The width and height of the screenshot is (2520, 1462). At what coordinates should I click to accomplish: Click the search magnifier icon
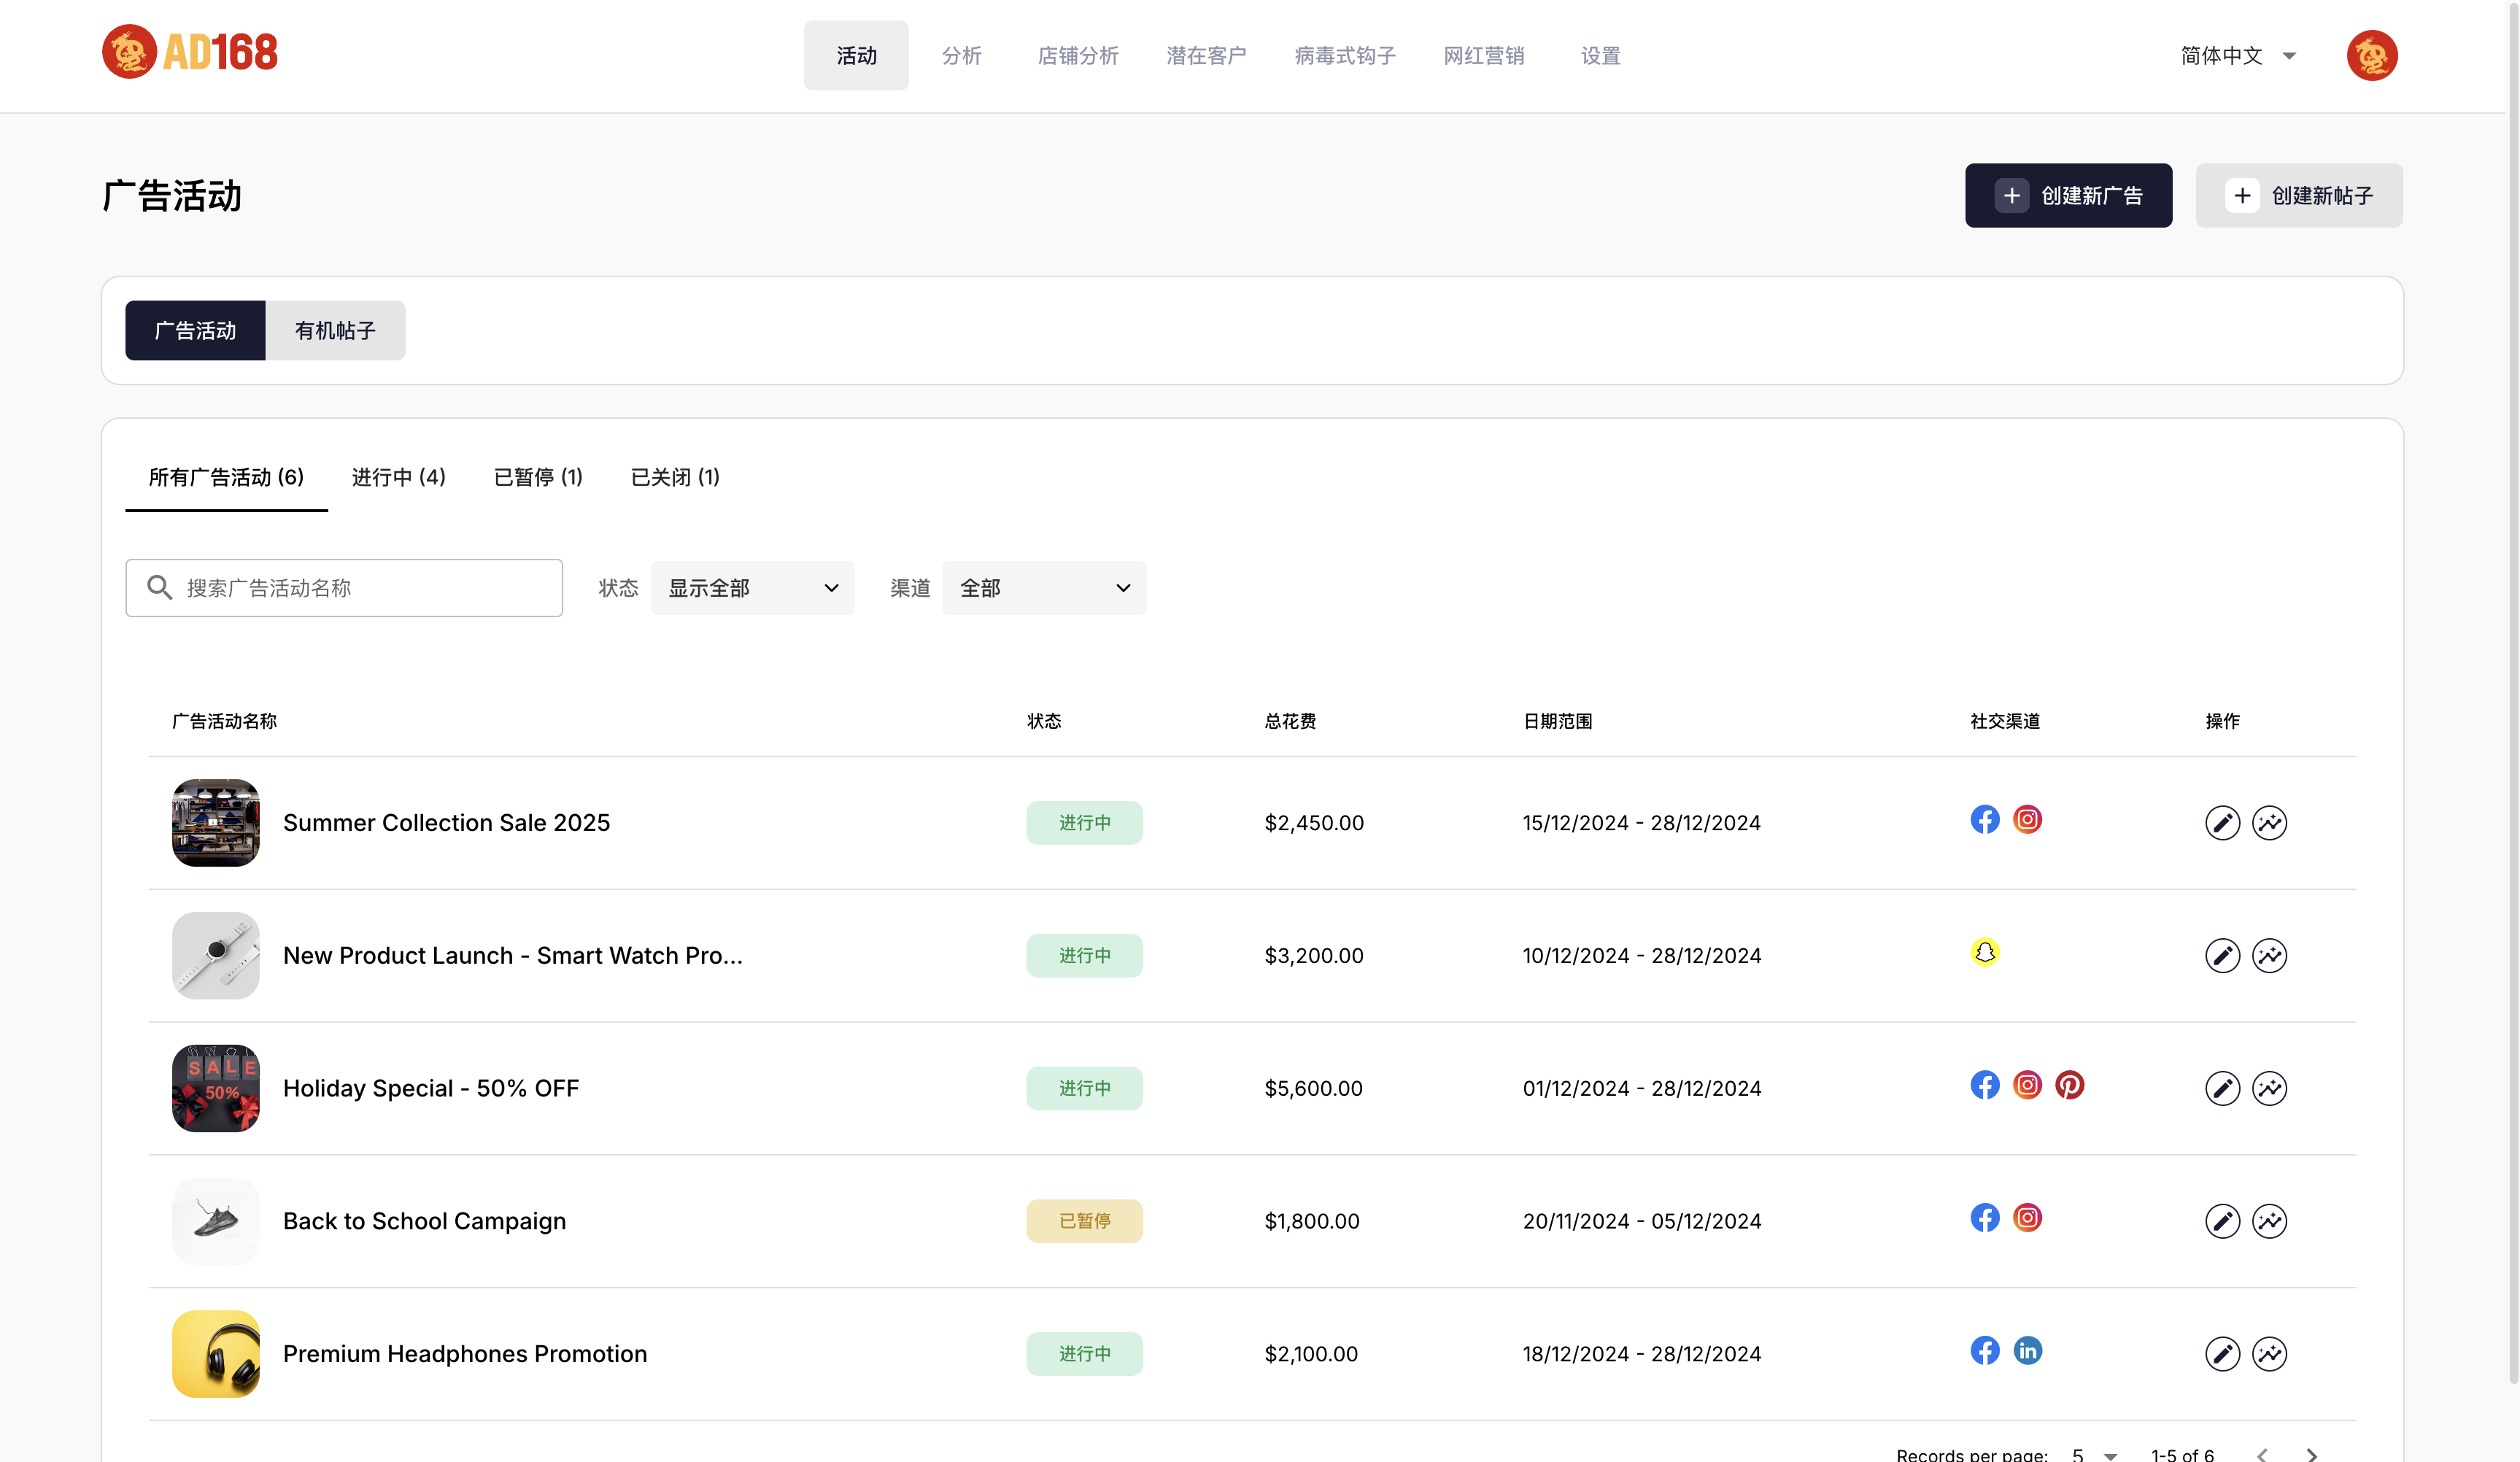[159, 587]
